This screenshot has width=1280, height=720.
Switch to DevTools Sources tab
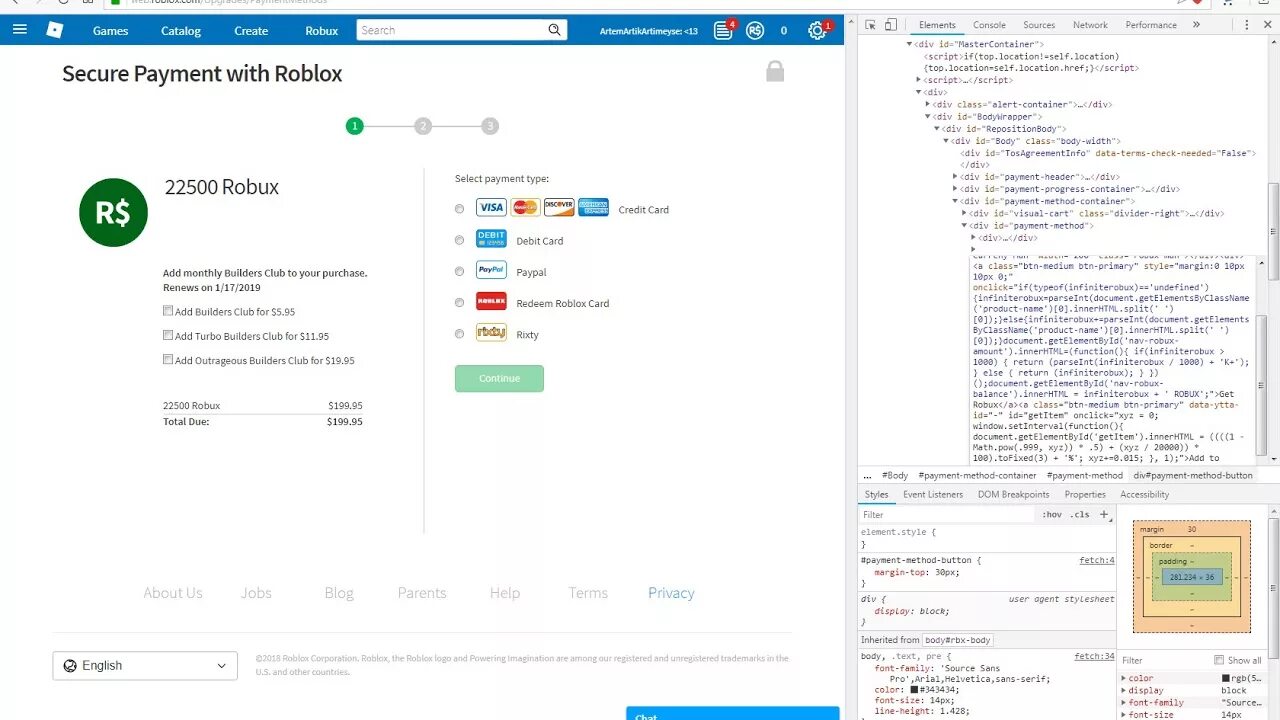click(x=1039, y=25)
